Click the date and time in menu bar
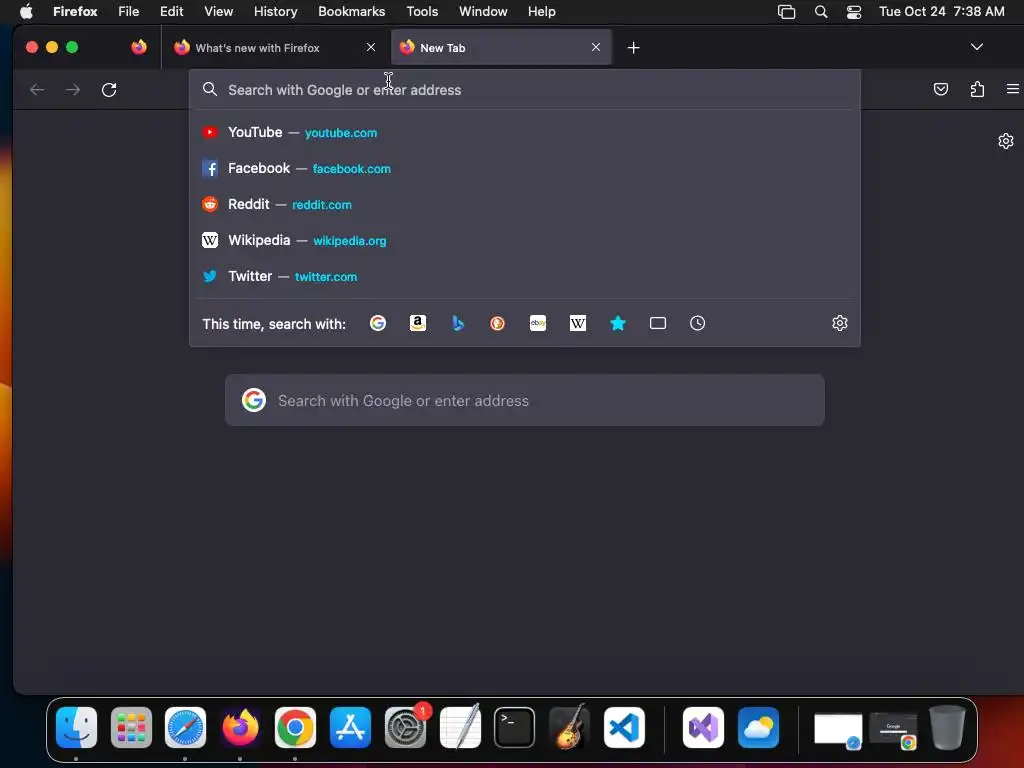Screen dimensions: 1024x768 click(941, 11)
